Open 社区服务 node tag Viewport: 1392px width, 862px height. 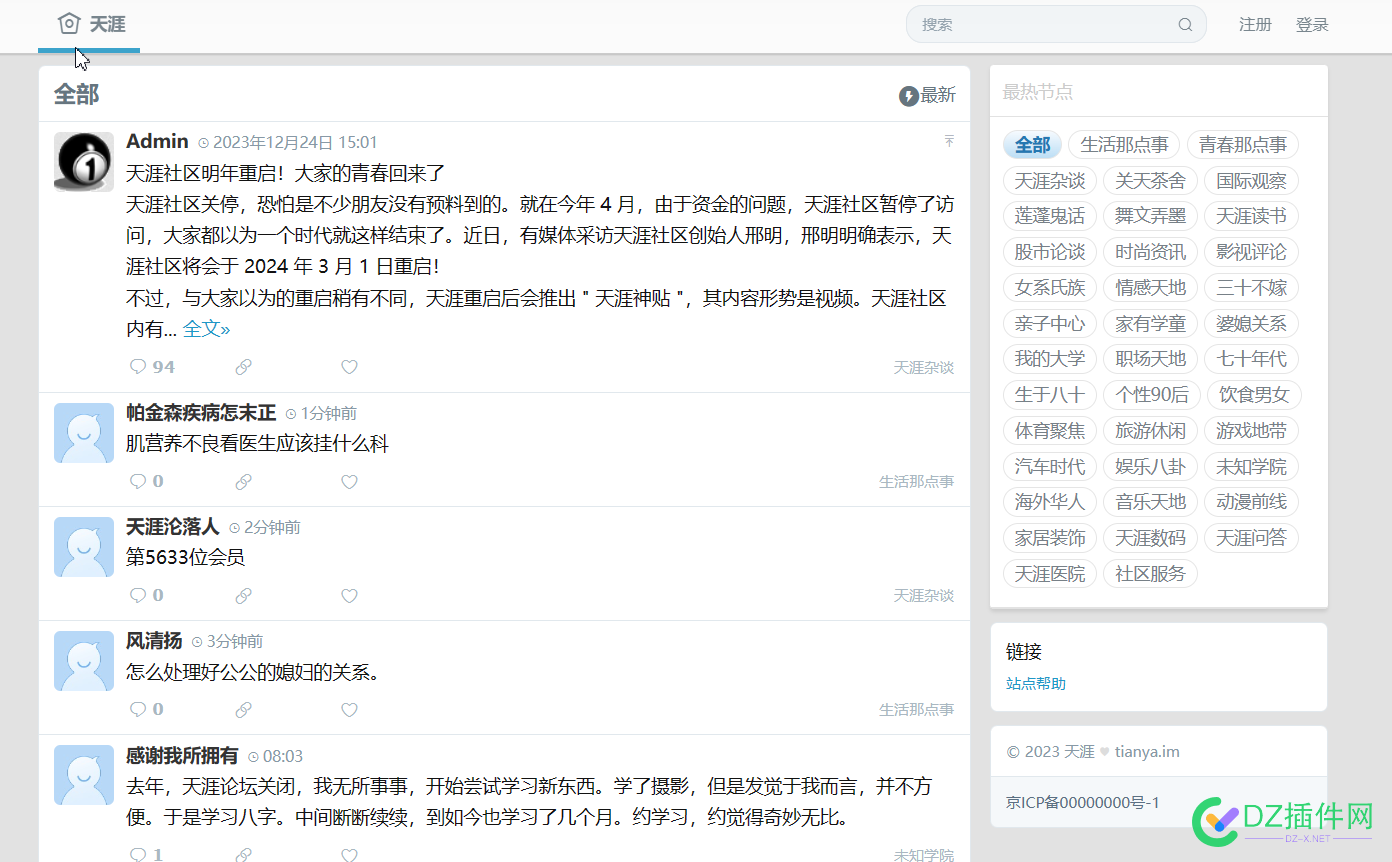click(1150, 574)
